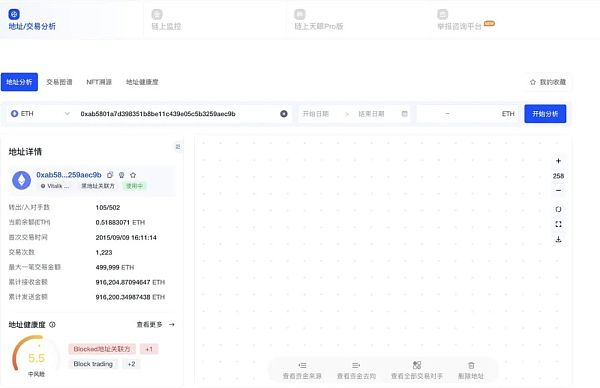
Task: Click the ETH amount range filter field
Action: (x=468, y=114)
